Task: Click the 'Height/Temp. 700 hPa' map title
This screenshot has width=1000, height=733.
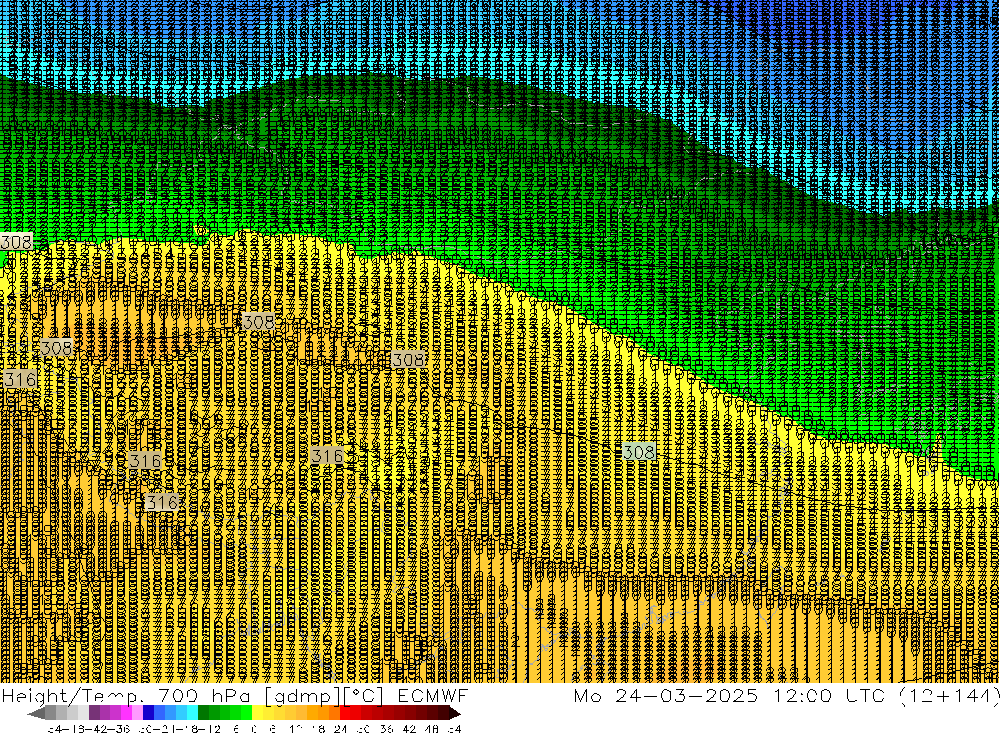Action: coord(126,696)
